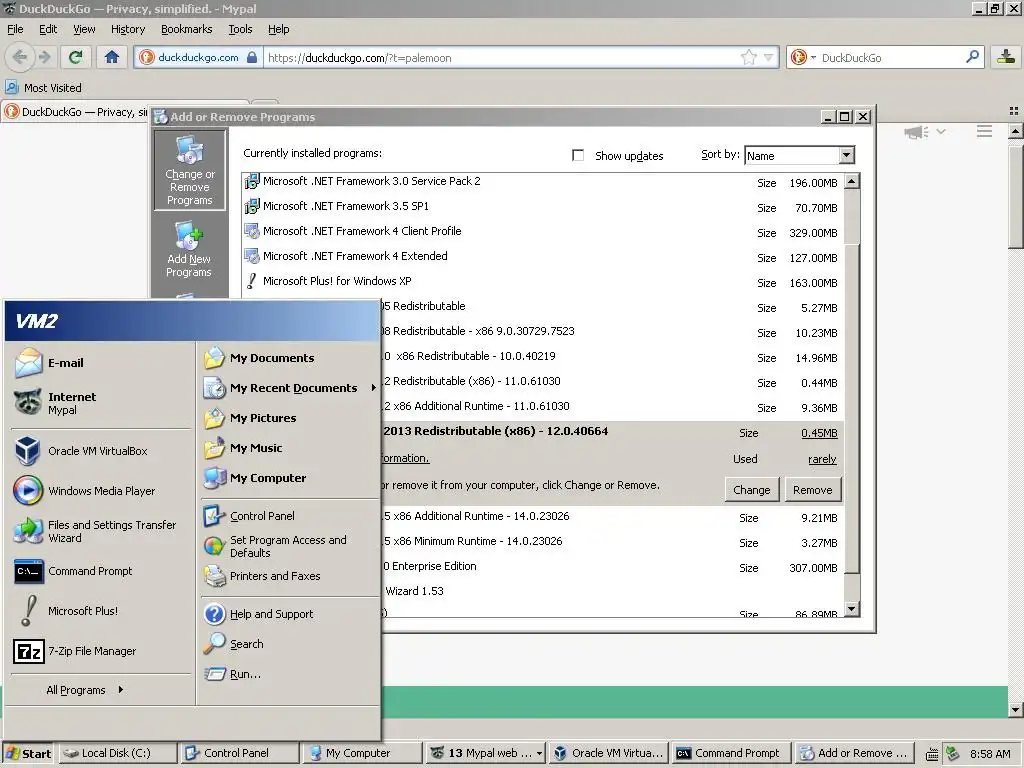The width and height of the screenshot is (1024, 768).
Task: Expand the All Programs submenu
Action: tap(85, 690)
